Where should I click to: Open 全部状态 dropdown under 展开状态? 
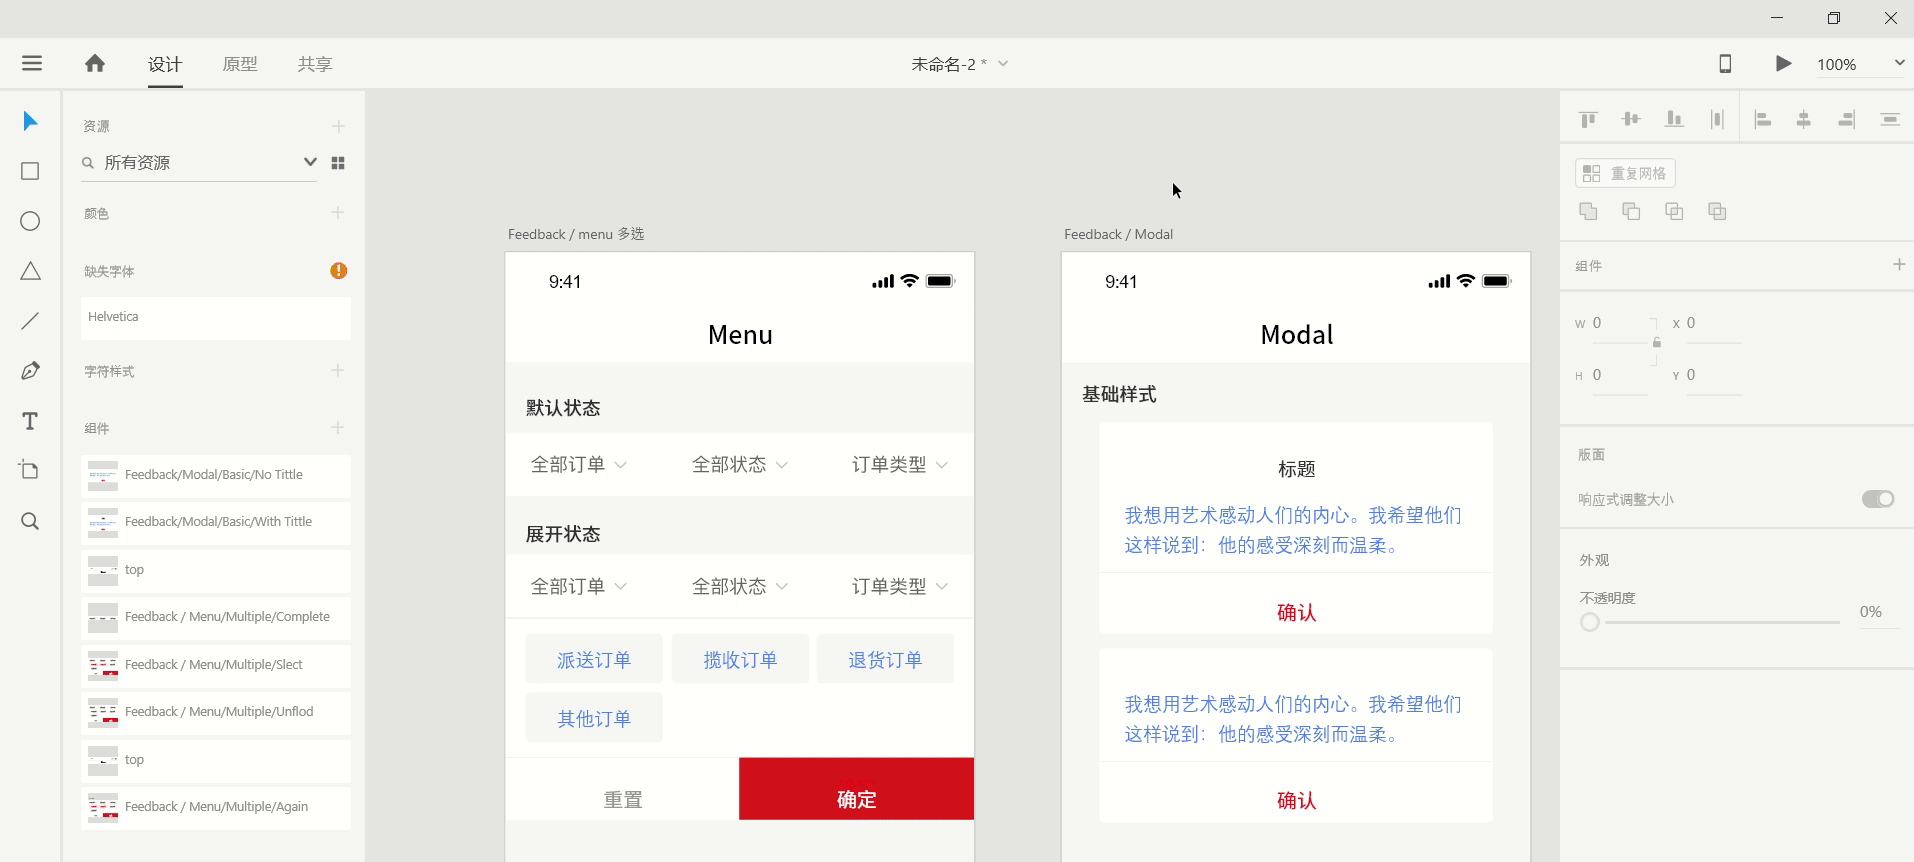[740, 587]
